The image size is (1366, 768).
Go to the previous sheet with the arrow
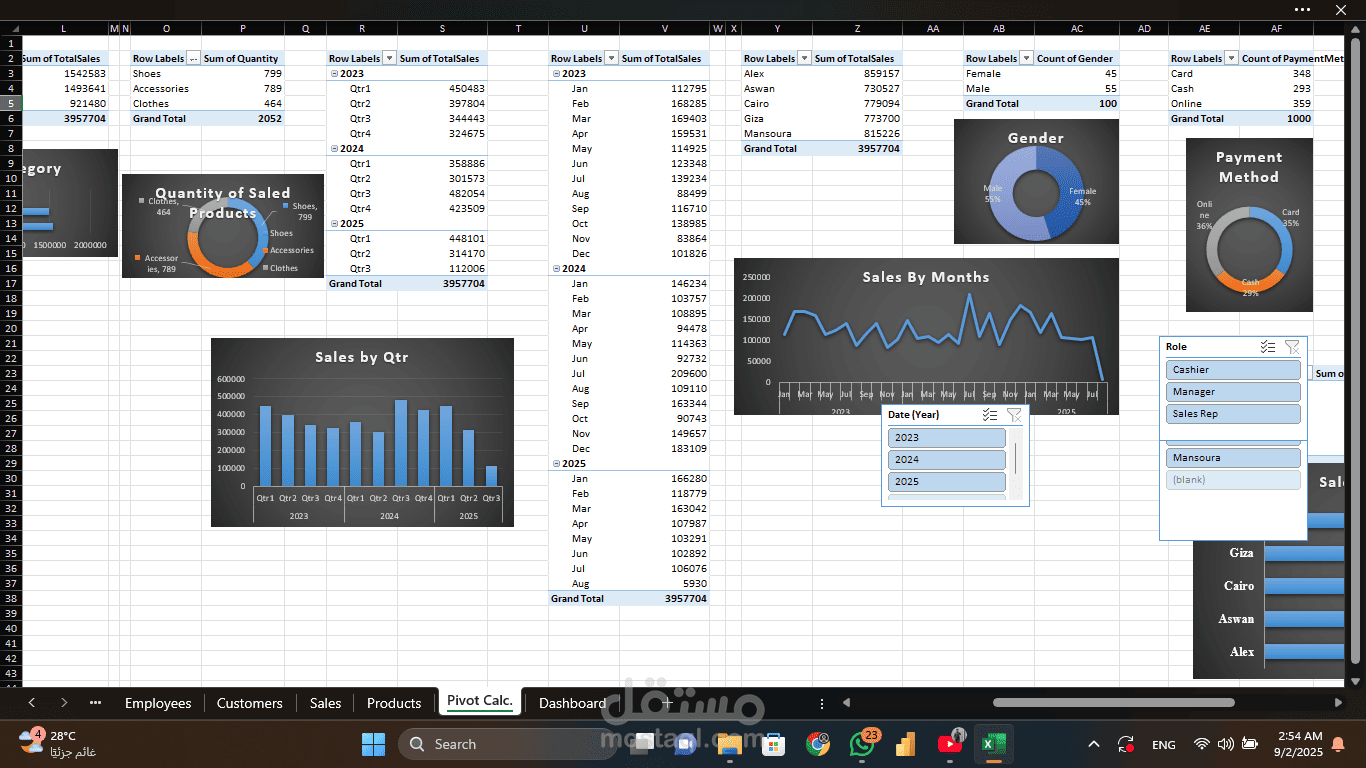32,703
